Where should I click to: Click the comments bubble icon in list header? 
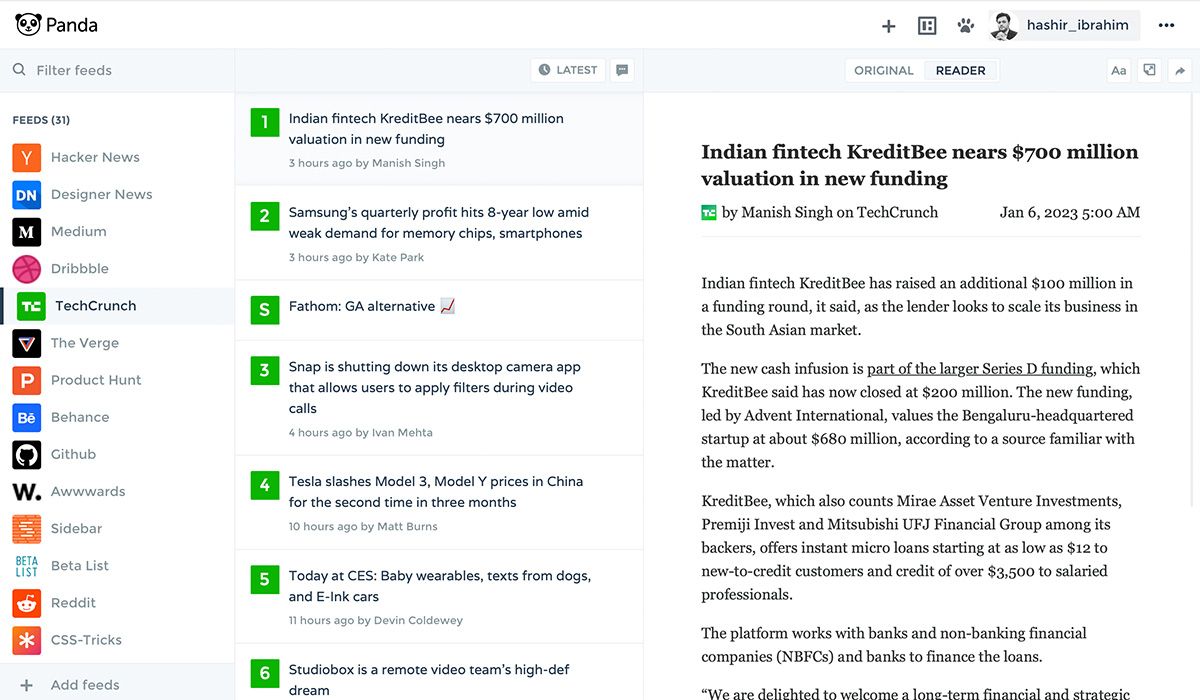(x=622, y=70)
